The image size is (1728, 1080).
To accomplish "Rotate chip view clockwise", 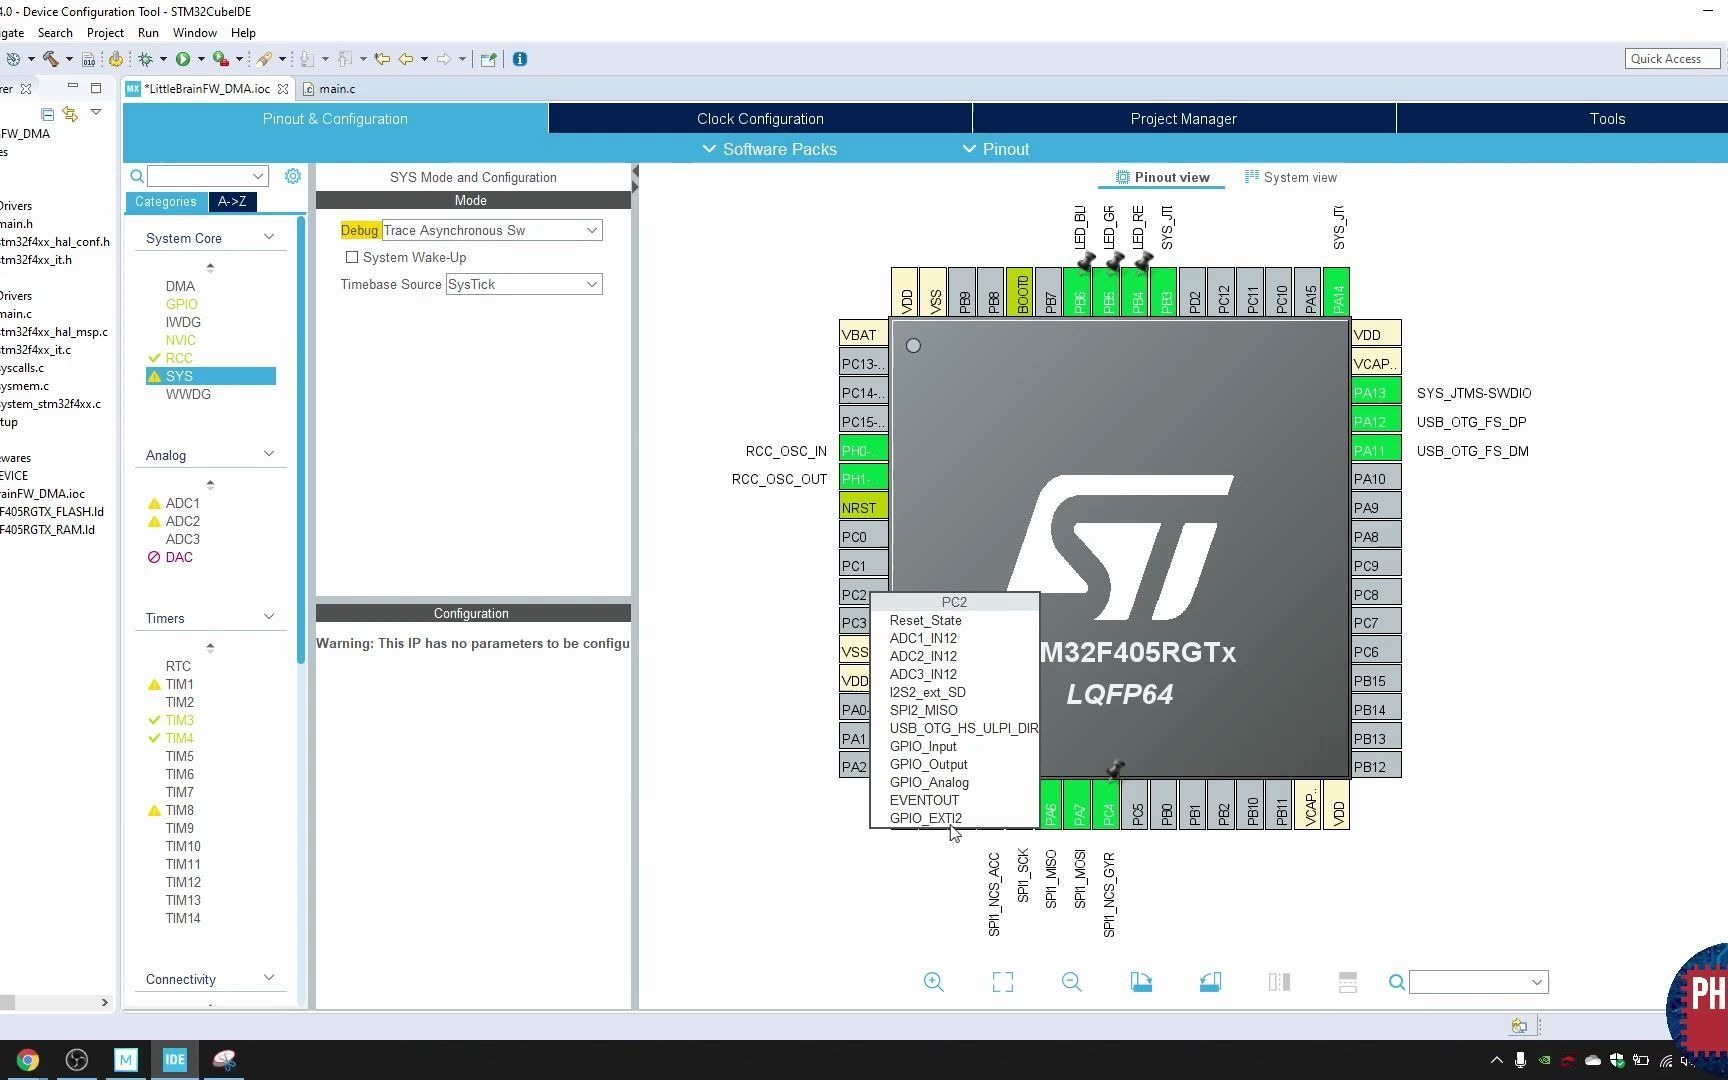I will tap(1141, 982).
